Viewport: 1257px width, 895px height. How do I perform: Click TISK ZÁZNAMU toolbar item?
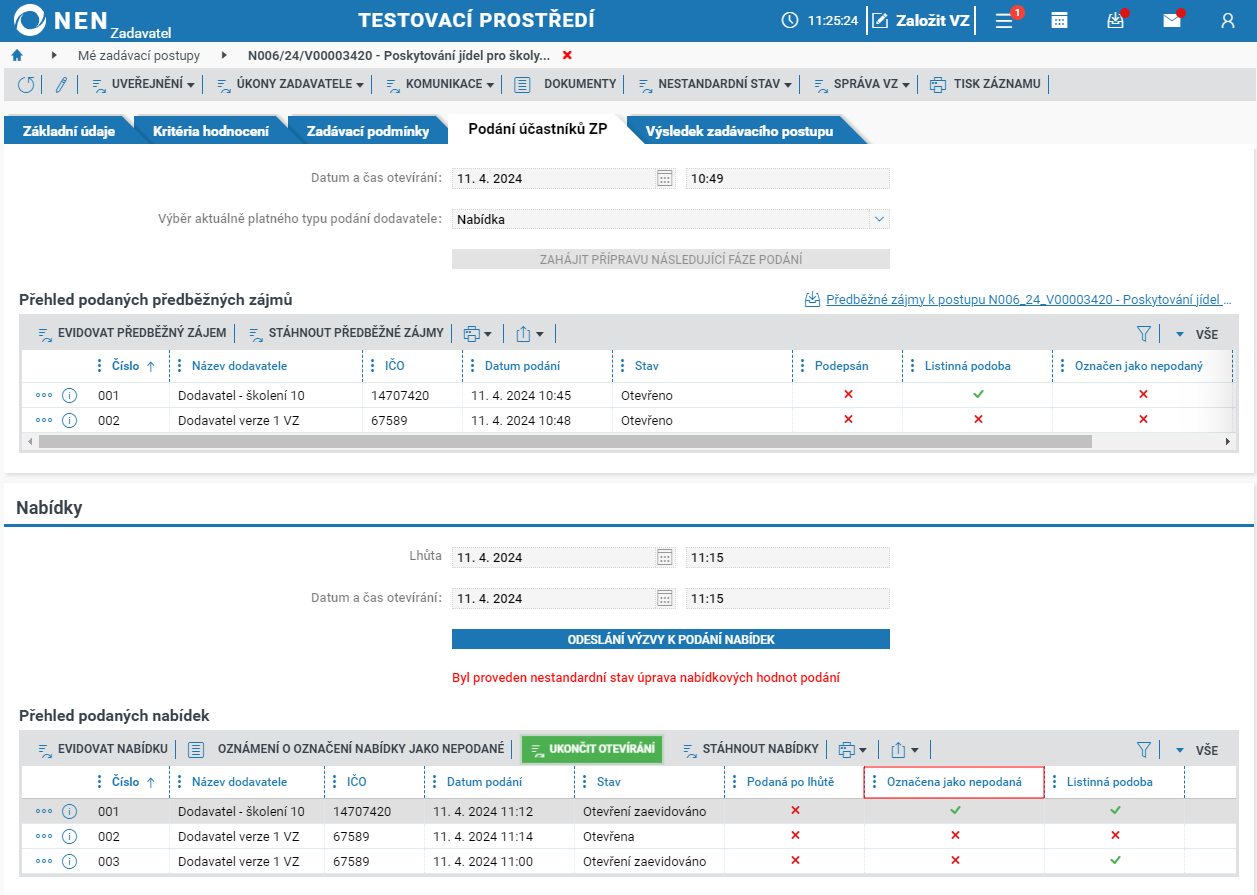985,85
